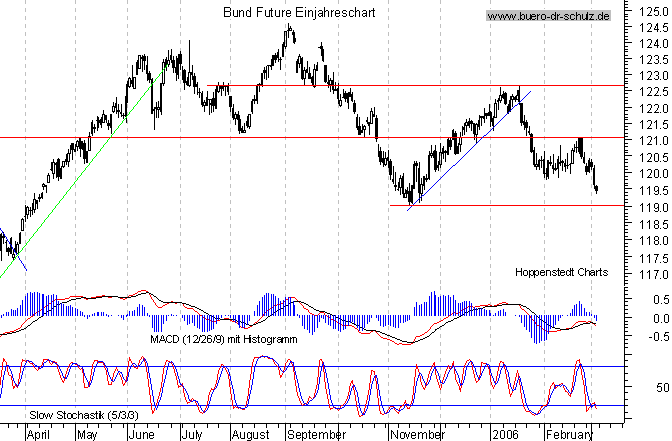
Task: Jump to August on the time axis
Action: (x=250, y=435)
